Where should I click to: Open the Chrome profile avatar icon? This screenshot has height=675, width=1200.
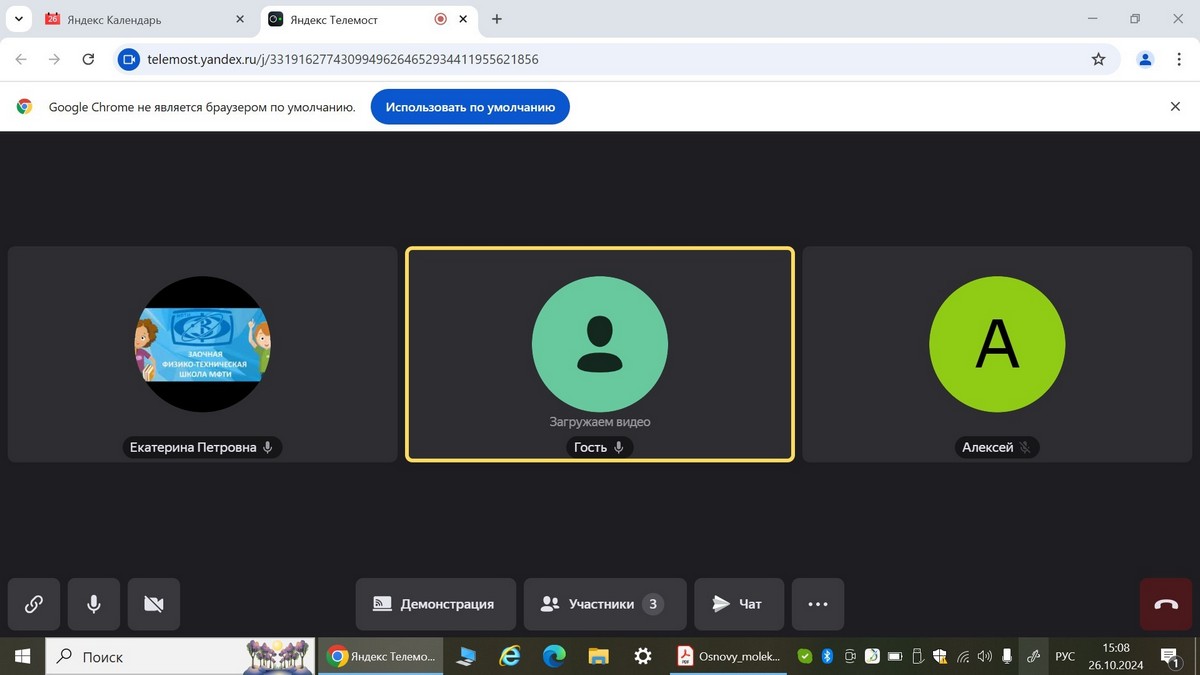(1145, 60)
